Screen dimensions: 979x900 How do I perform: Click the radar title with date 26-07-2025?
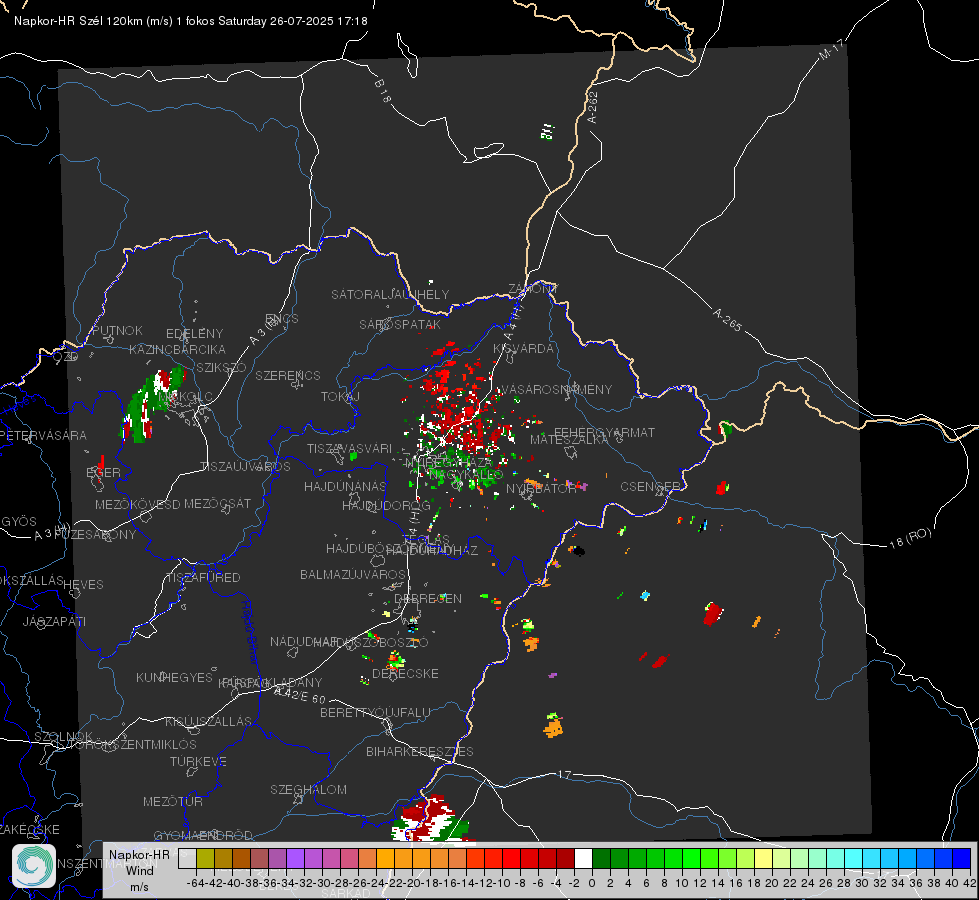click(x=190, y=21)
